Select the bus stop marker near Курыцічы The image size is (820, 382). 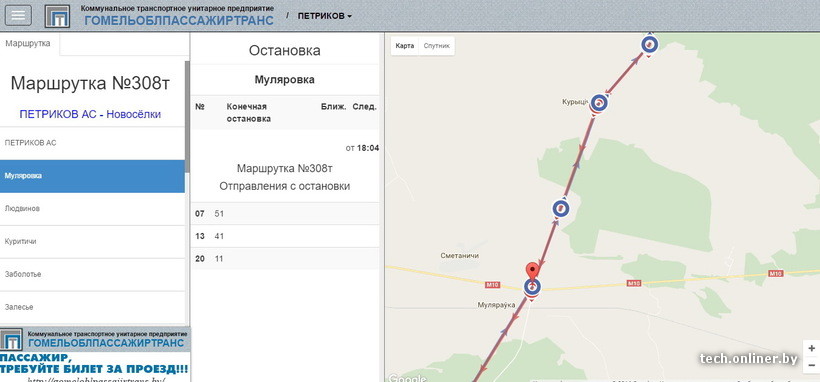point(599,103)
